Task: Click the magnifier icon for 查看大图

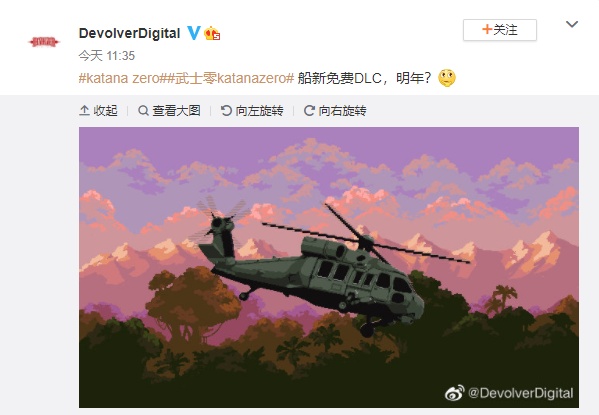Action: coord(143,111)
